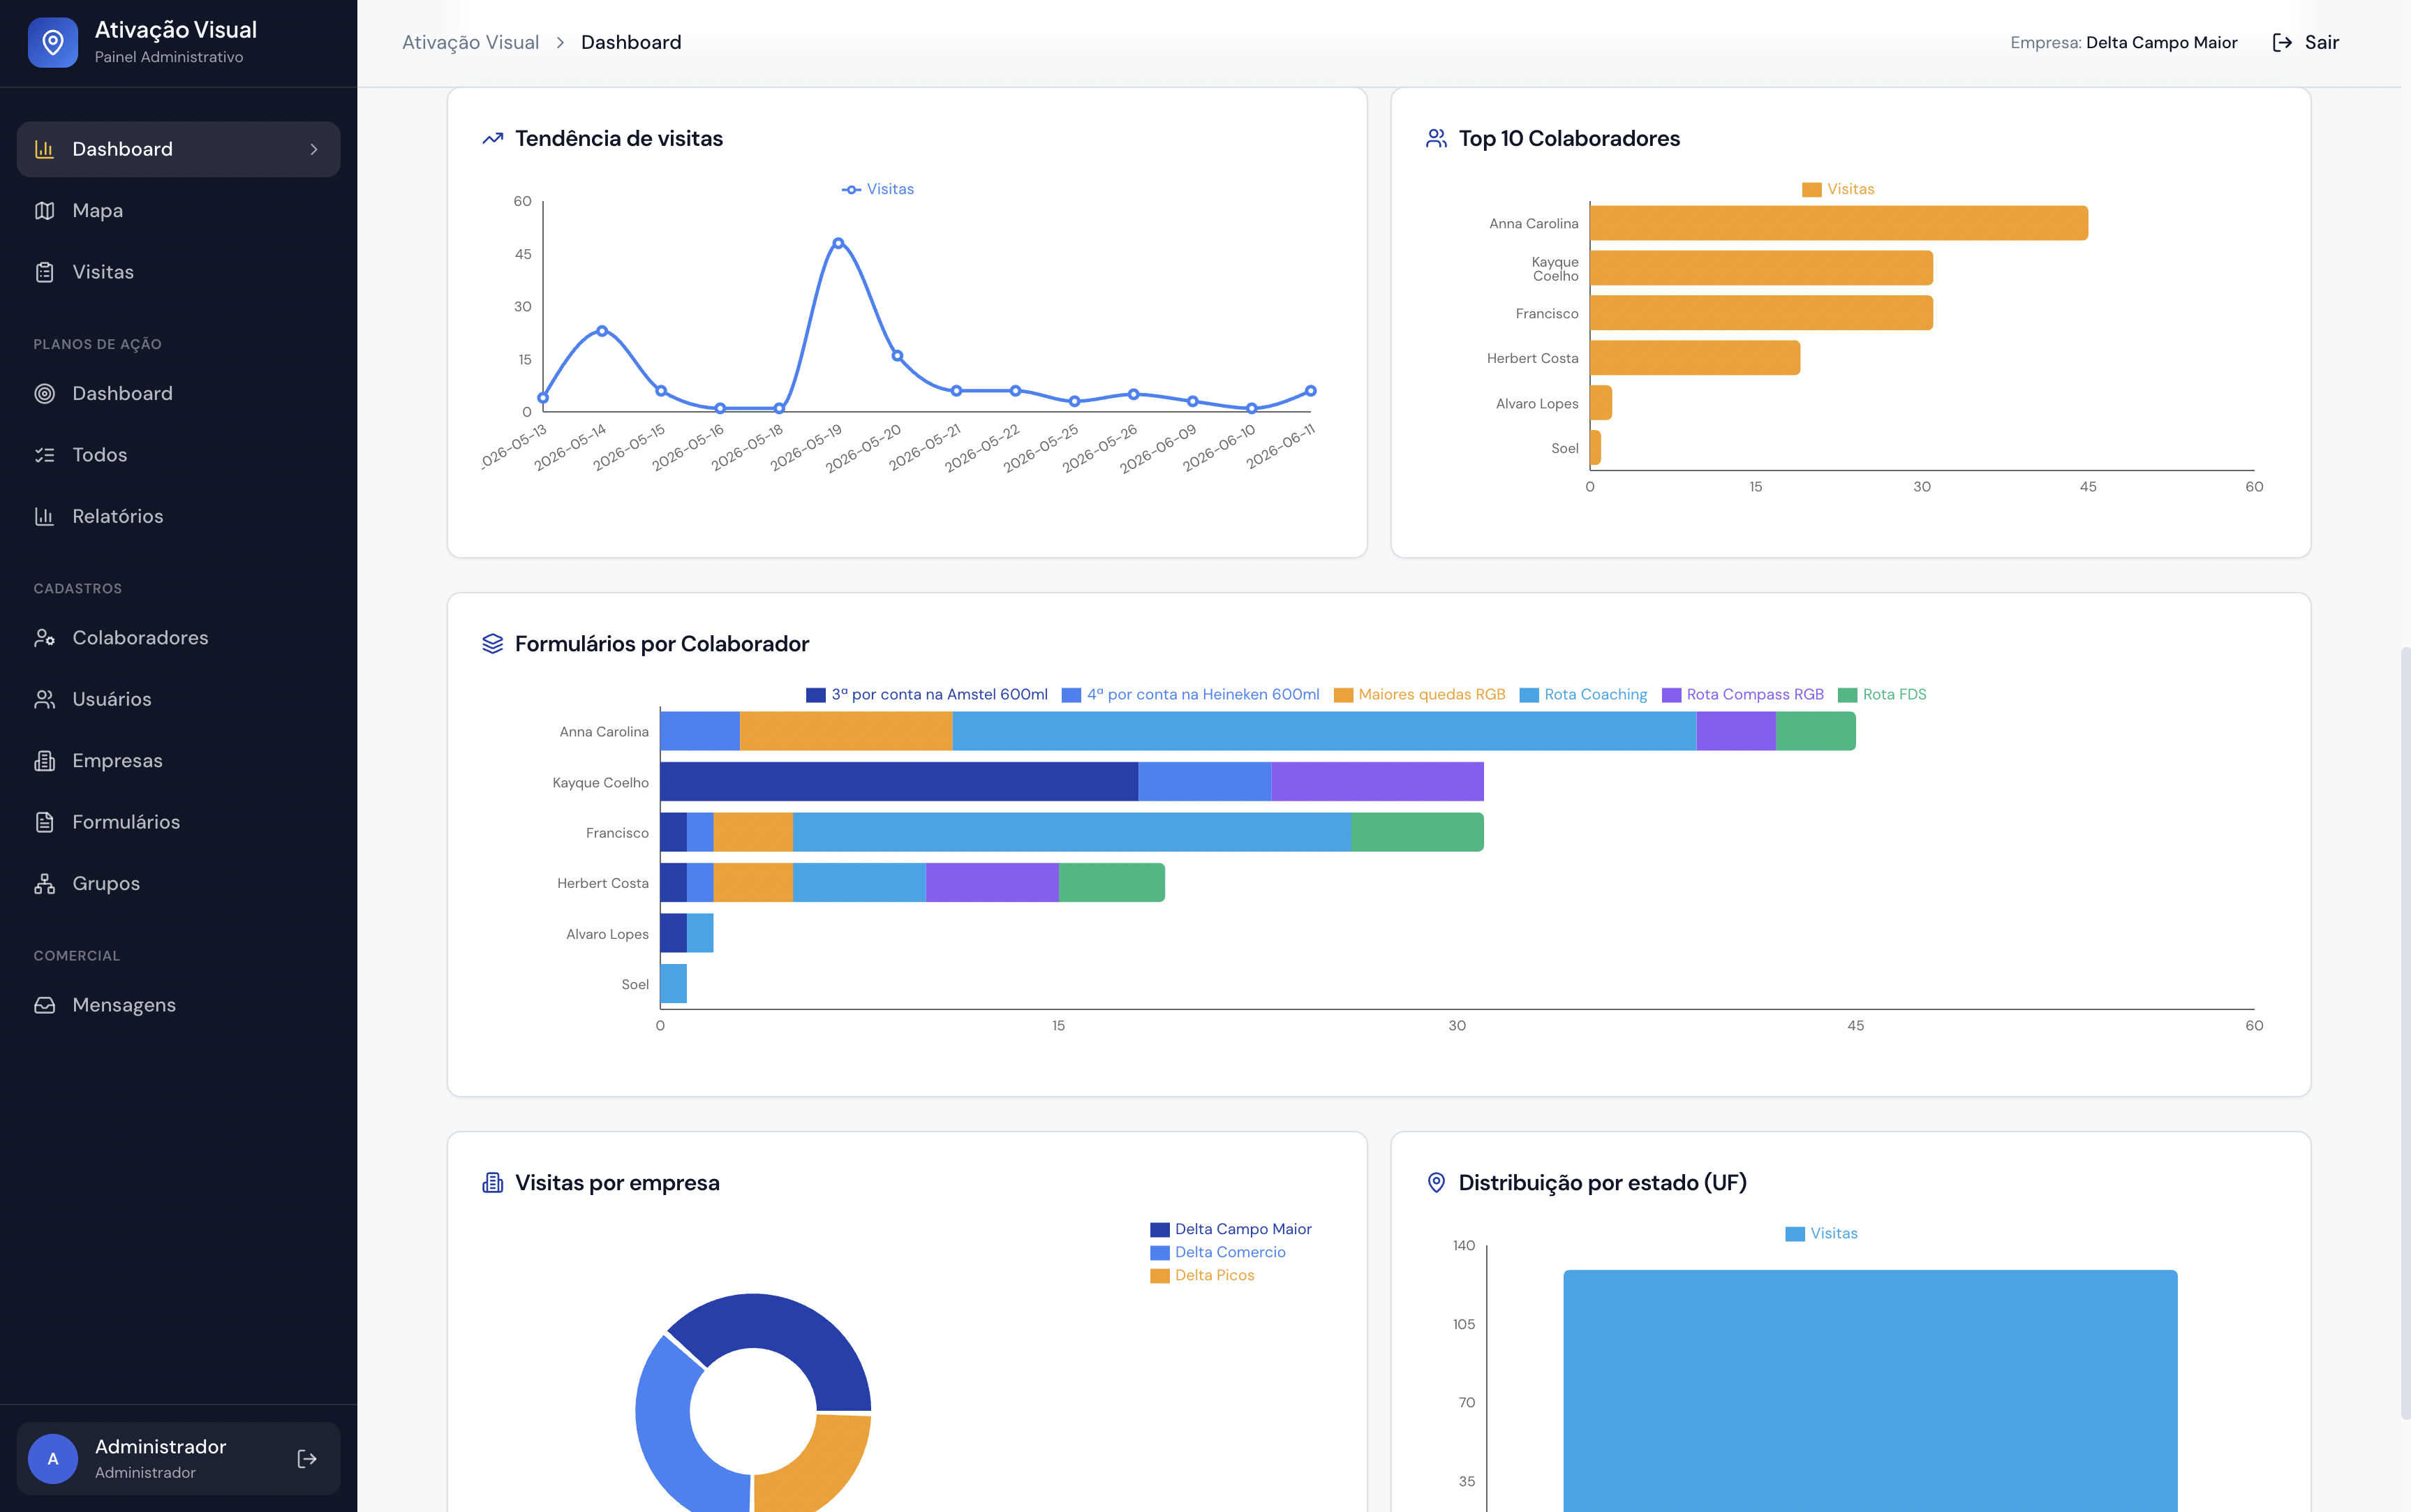This screenshot has width=2411, height=1512.
Task: Open Planos de Ação Dashboard target icon
Action: 44,393
